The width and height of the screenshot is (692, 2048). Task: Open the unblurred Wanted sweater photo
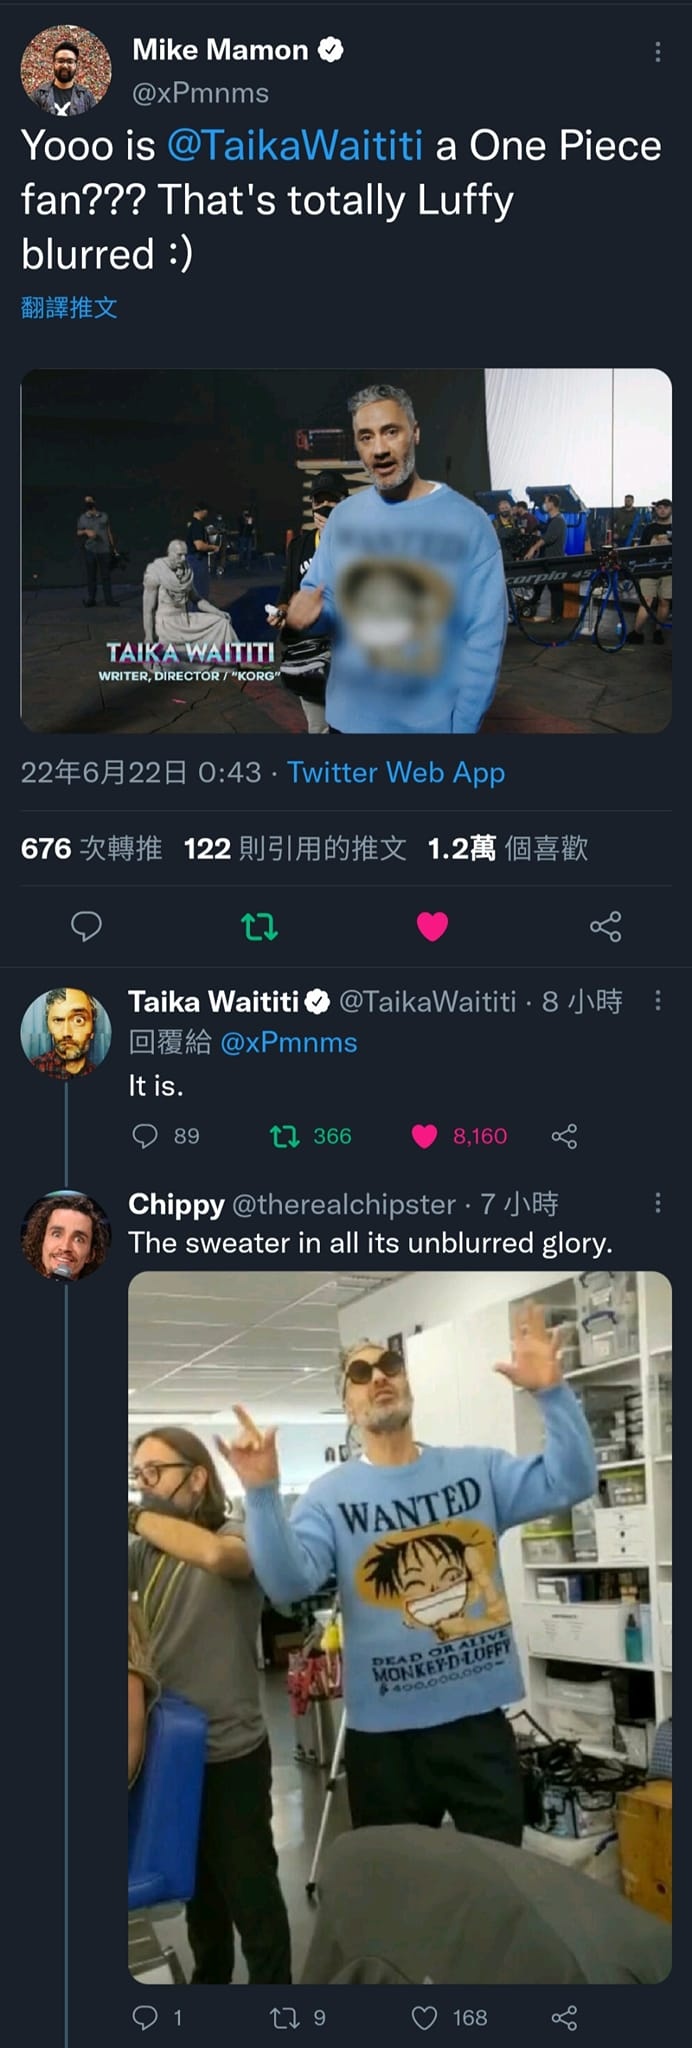[400, 1627]
